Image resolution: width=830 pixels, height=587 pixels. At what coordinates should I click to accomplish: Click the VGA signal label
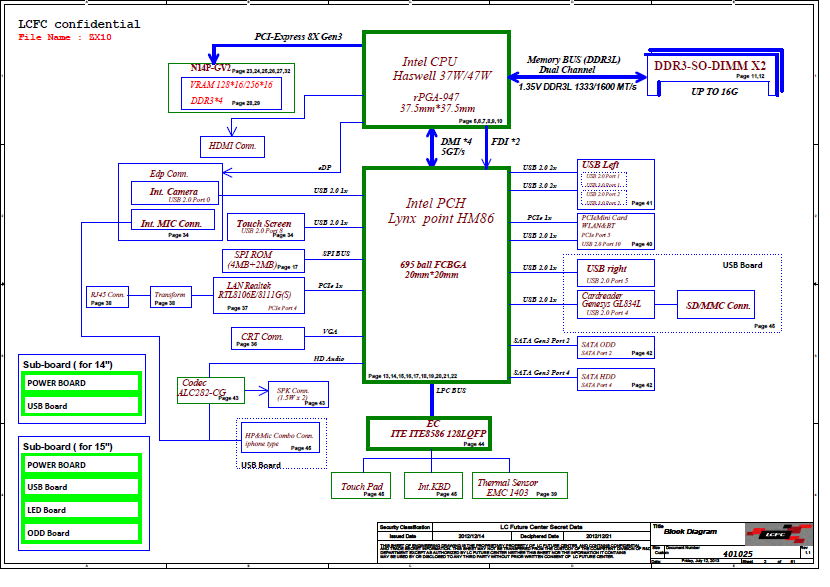click(330, 332)
